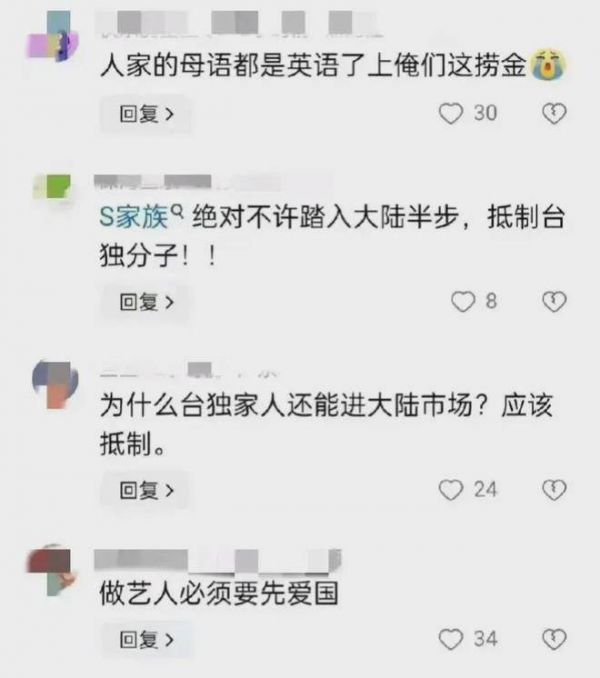Screen dimensions: 600x678
Task: Tap the search icon beside S家族
Action: tap(177, 211)
